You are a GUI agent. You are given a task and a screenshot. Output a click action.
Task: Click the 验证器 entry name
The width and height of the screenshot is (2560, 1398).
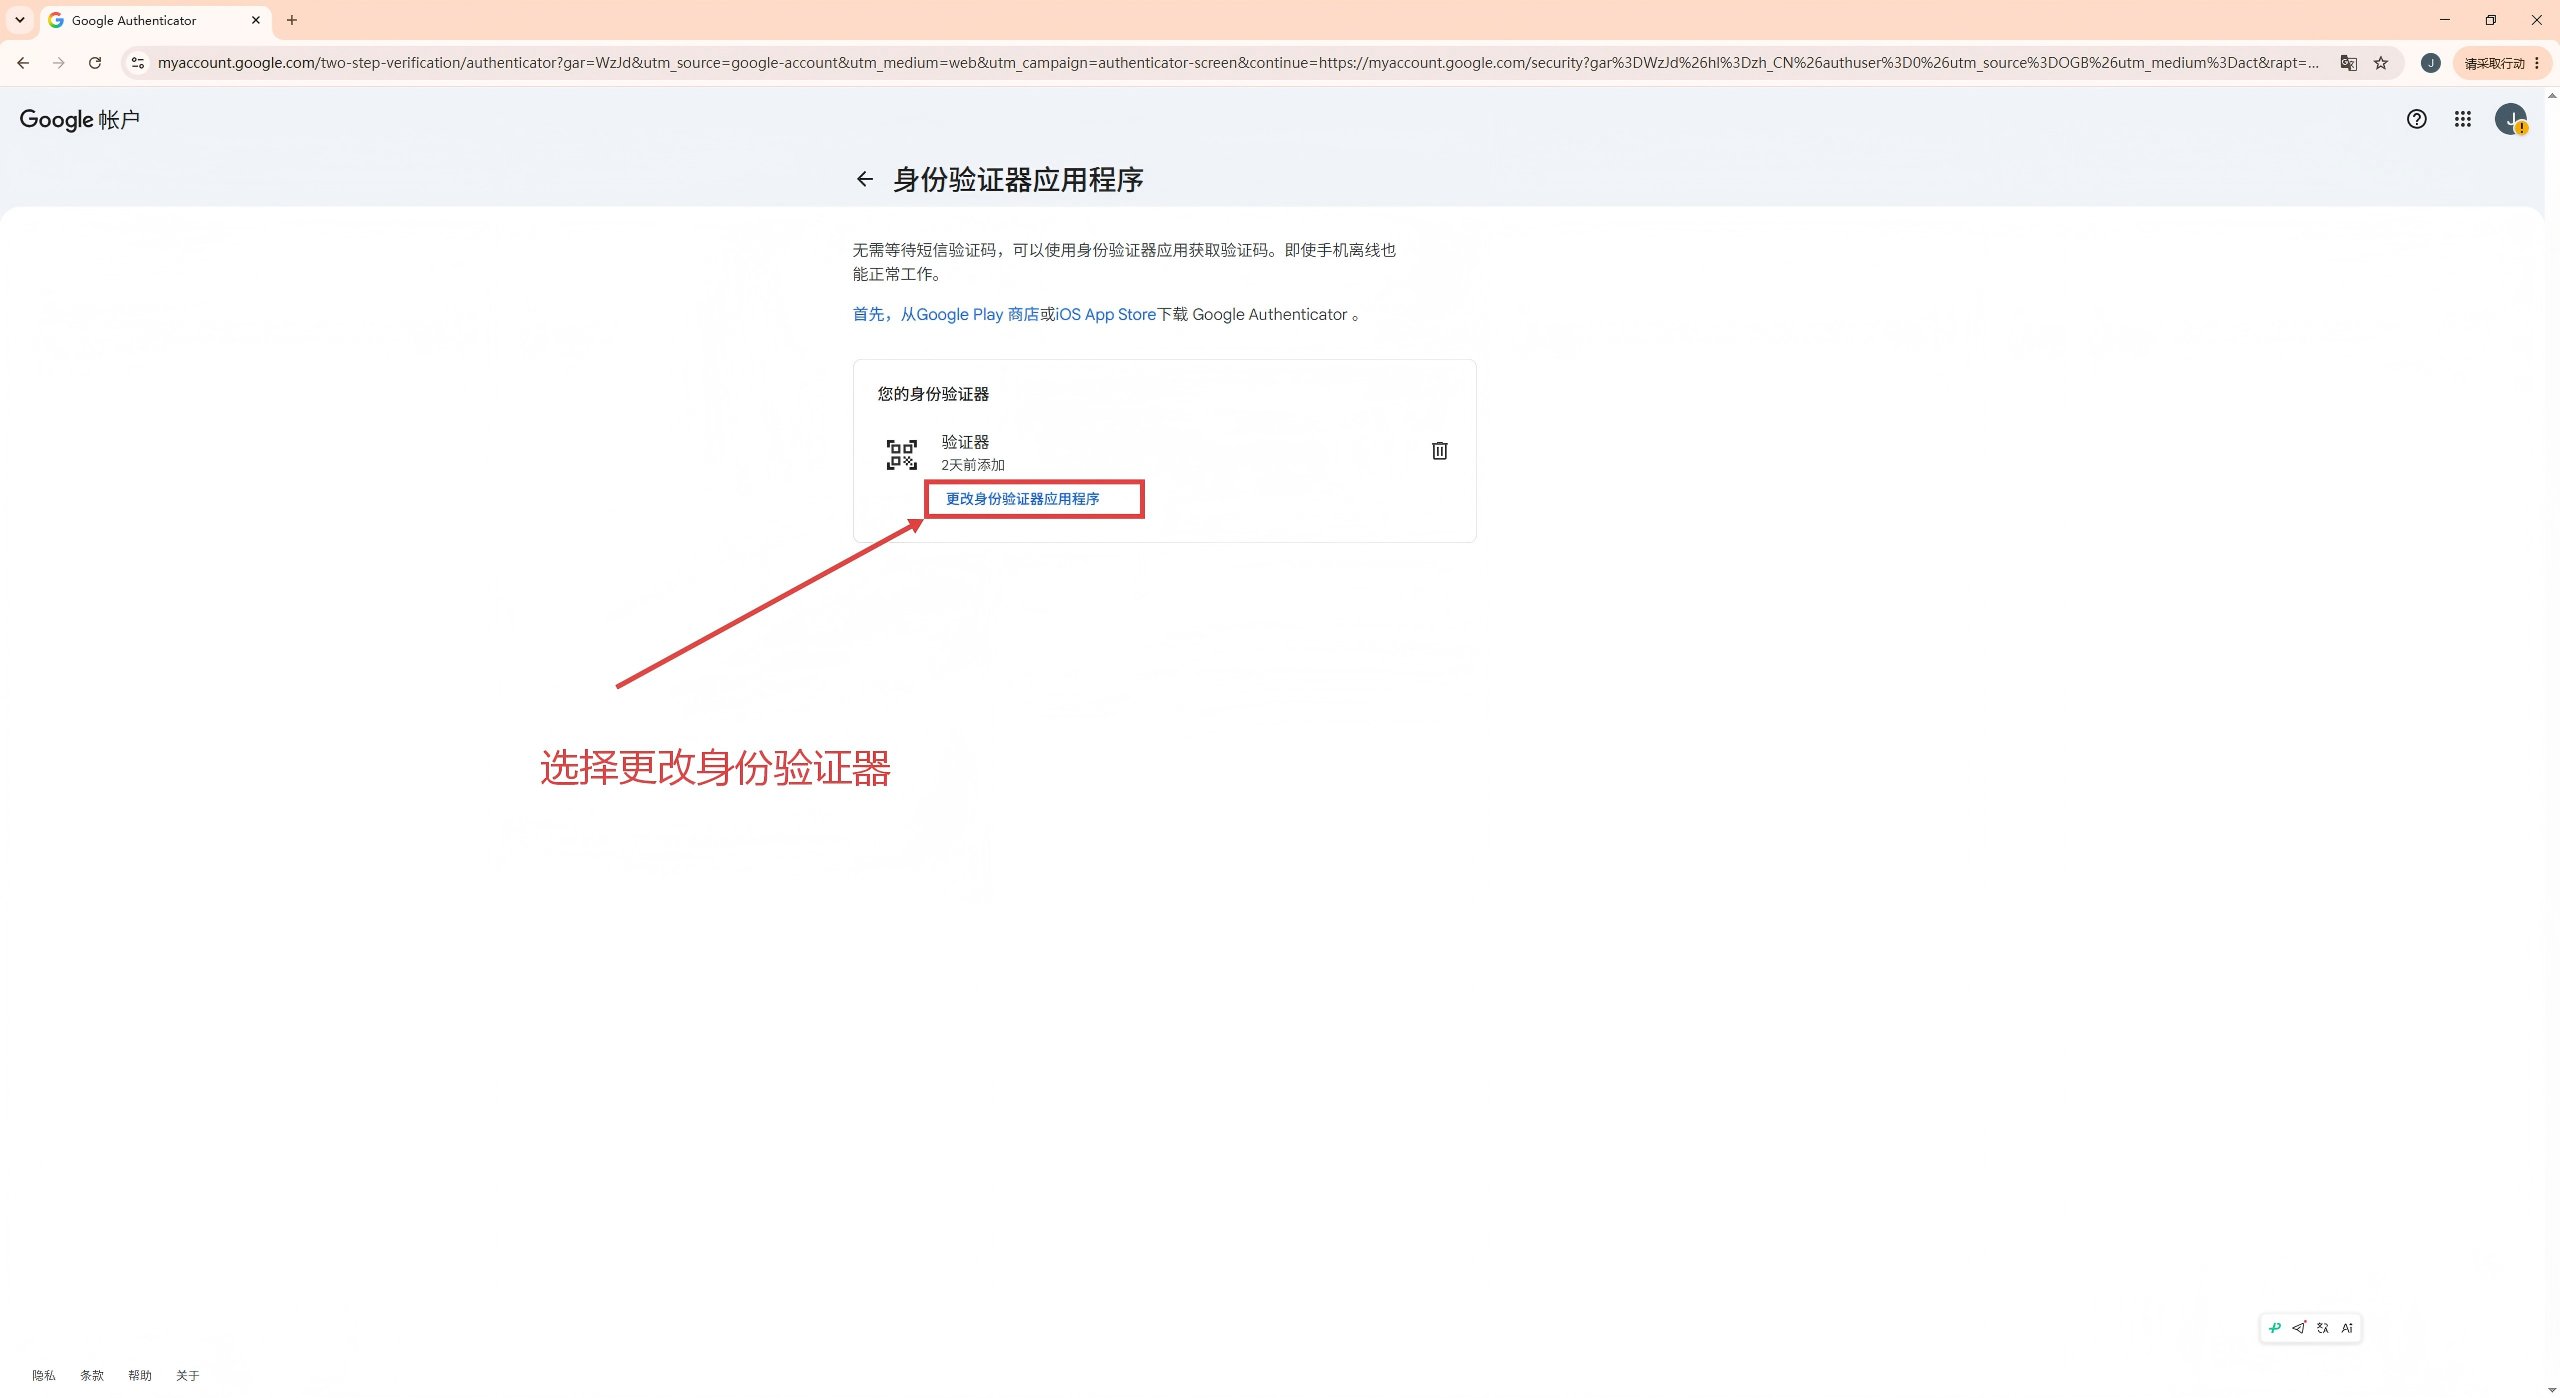(x=965, y=442)
